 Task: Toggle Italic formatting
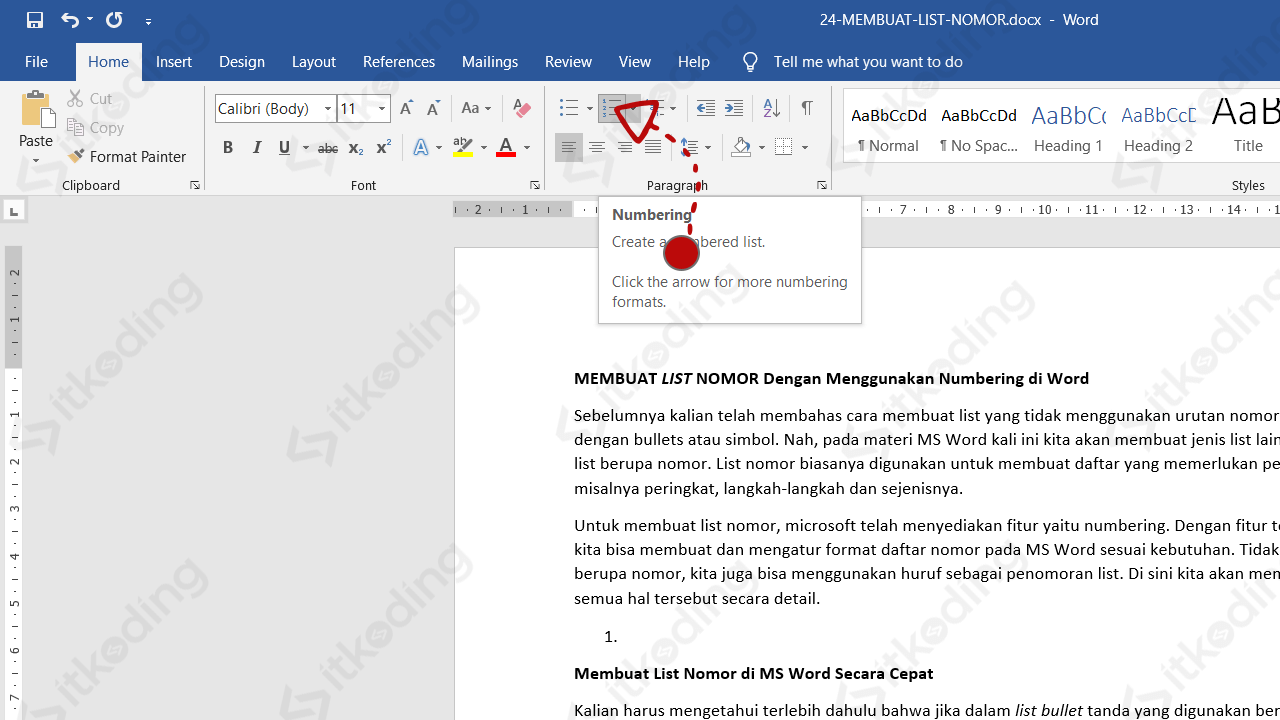[x=257, y=147]
